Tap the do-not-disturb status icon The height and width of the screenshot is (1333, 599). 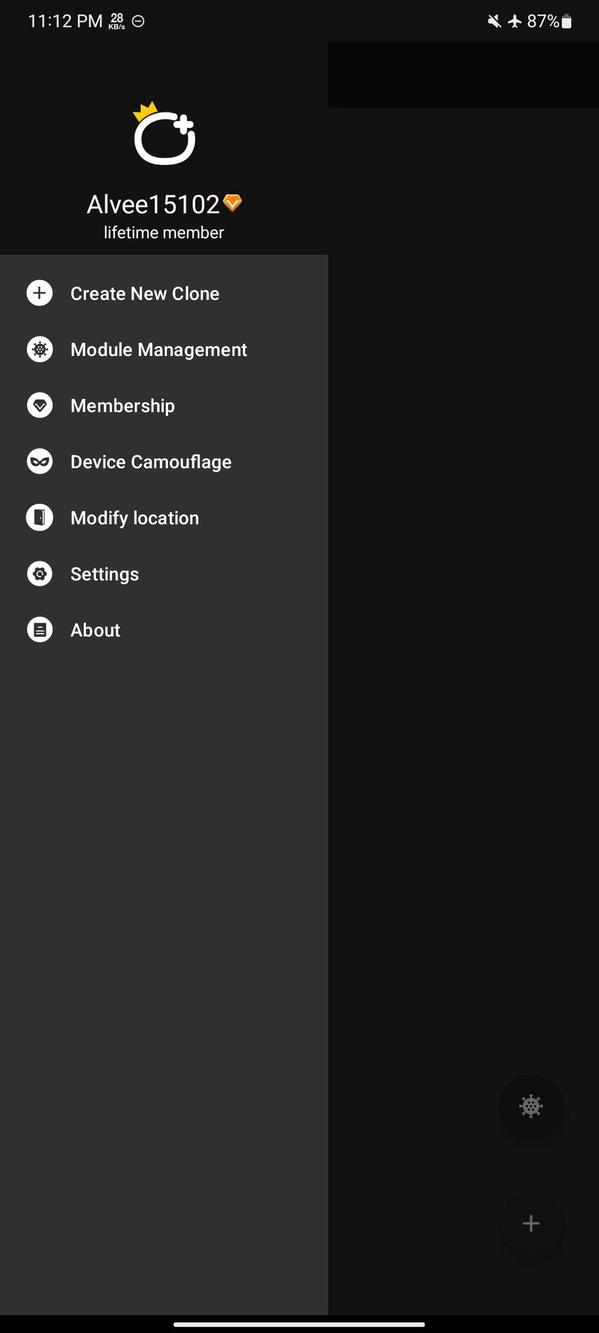point(138,21)
